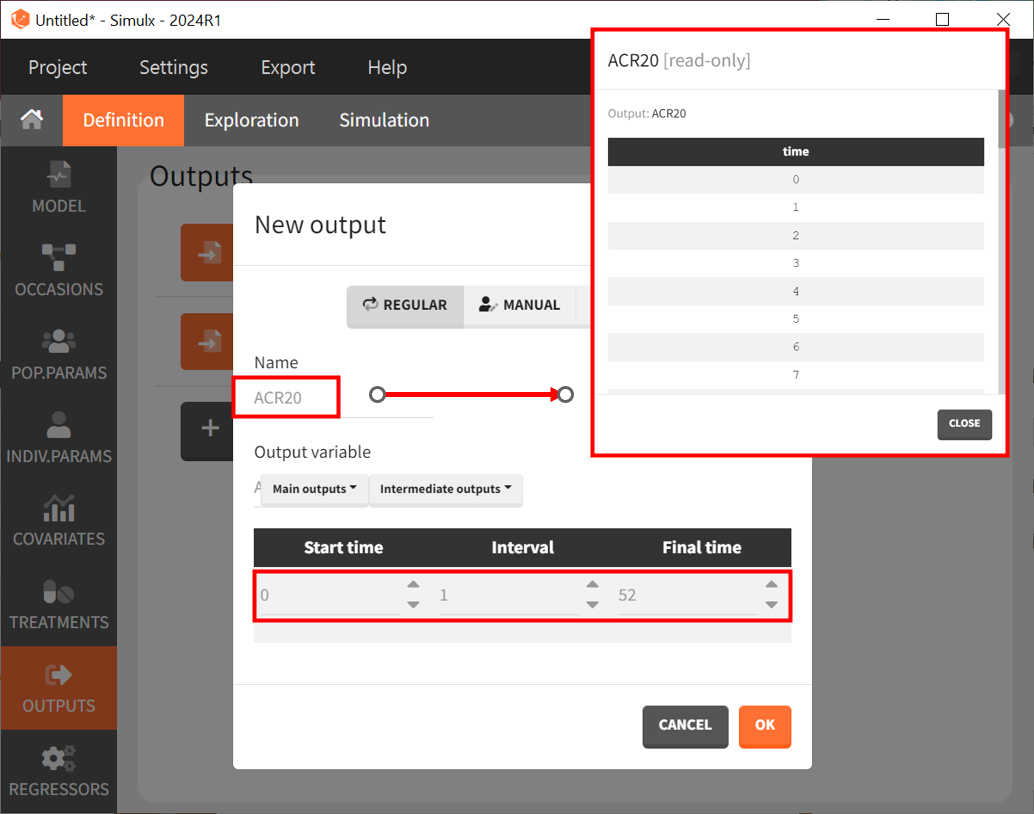Cancel the New output dialog
This screenshot has height=814, width=1034.
tap(684, 725)
